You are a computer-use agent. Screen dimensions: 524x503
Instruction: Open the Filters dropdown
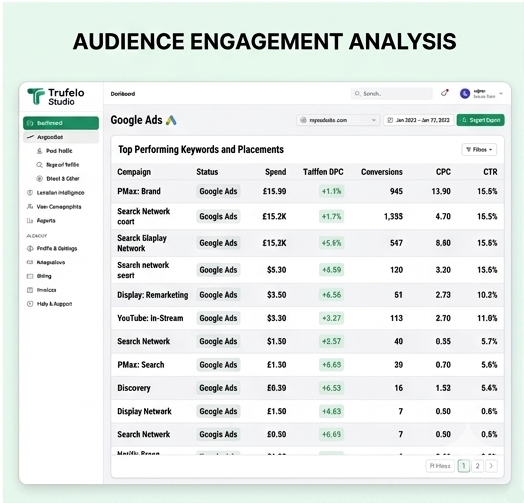click(x=479, y=150)
